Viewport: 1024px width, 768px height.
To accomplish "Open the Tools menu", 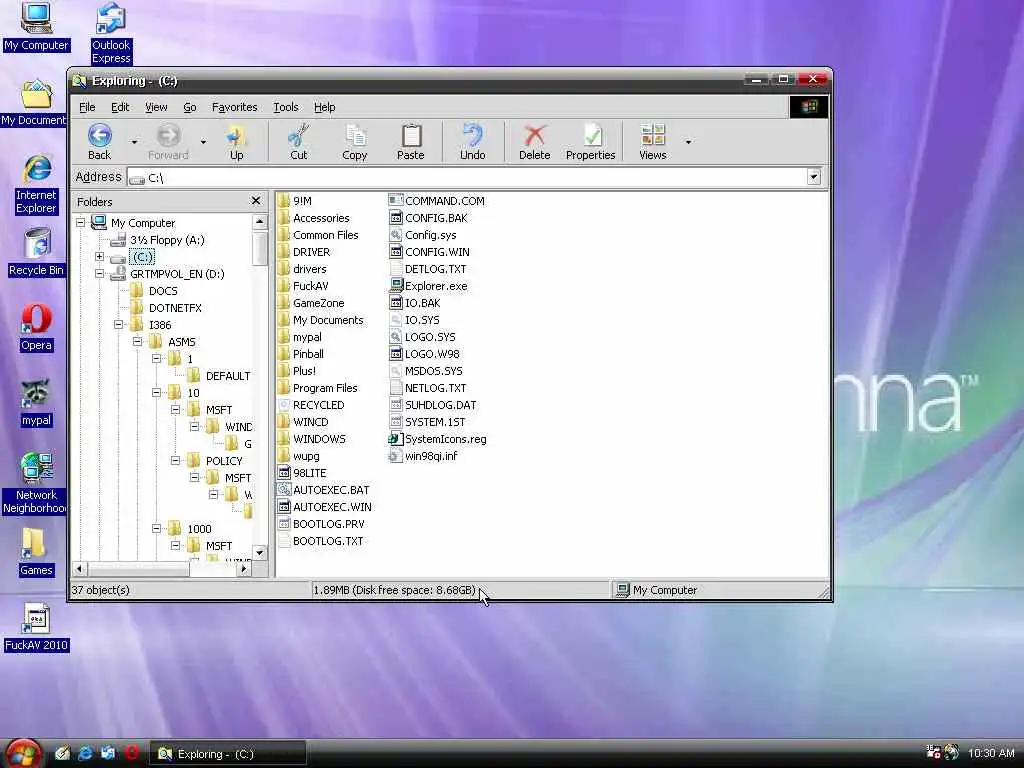I will tap(285, 107).
